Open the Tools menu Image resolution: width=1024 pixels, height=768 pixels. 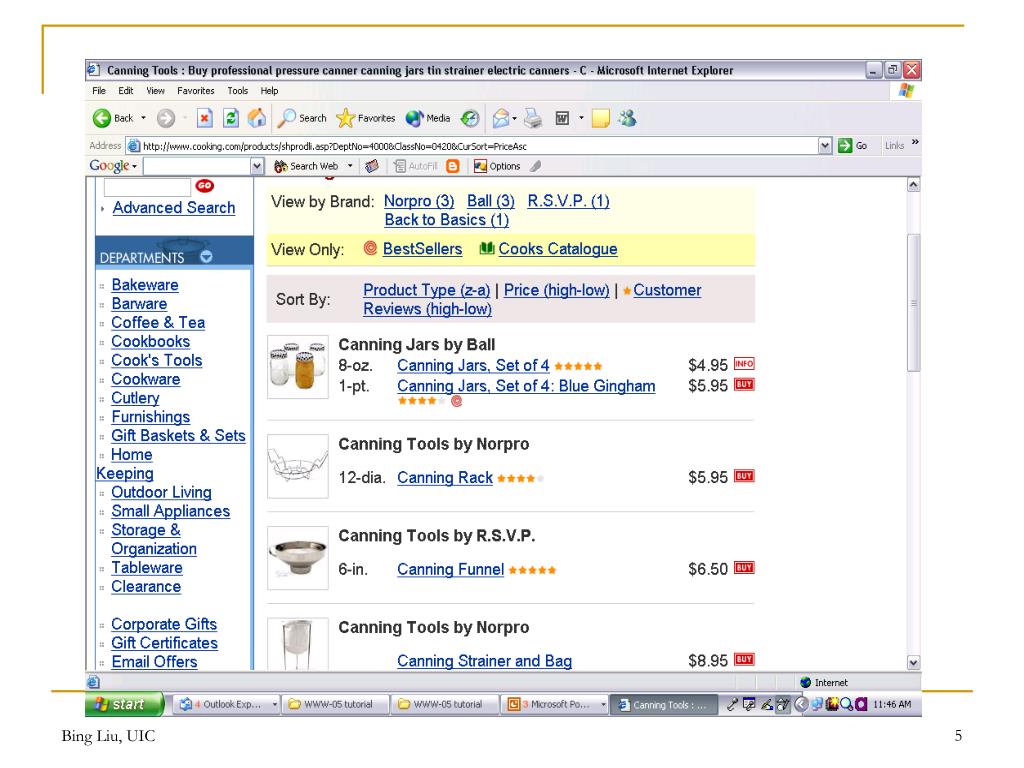(238, 91)
